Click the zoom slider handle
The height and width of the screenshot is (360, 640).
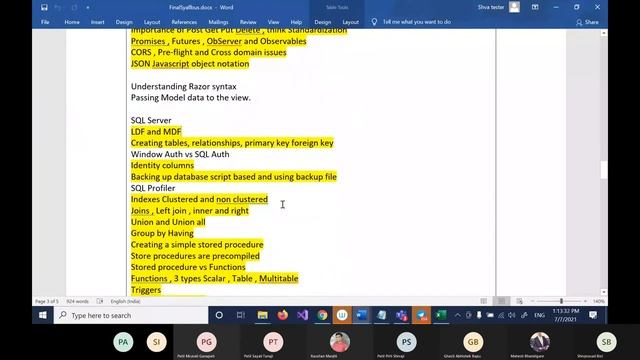[x=561, y=301]
